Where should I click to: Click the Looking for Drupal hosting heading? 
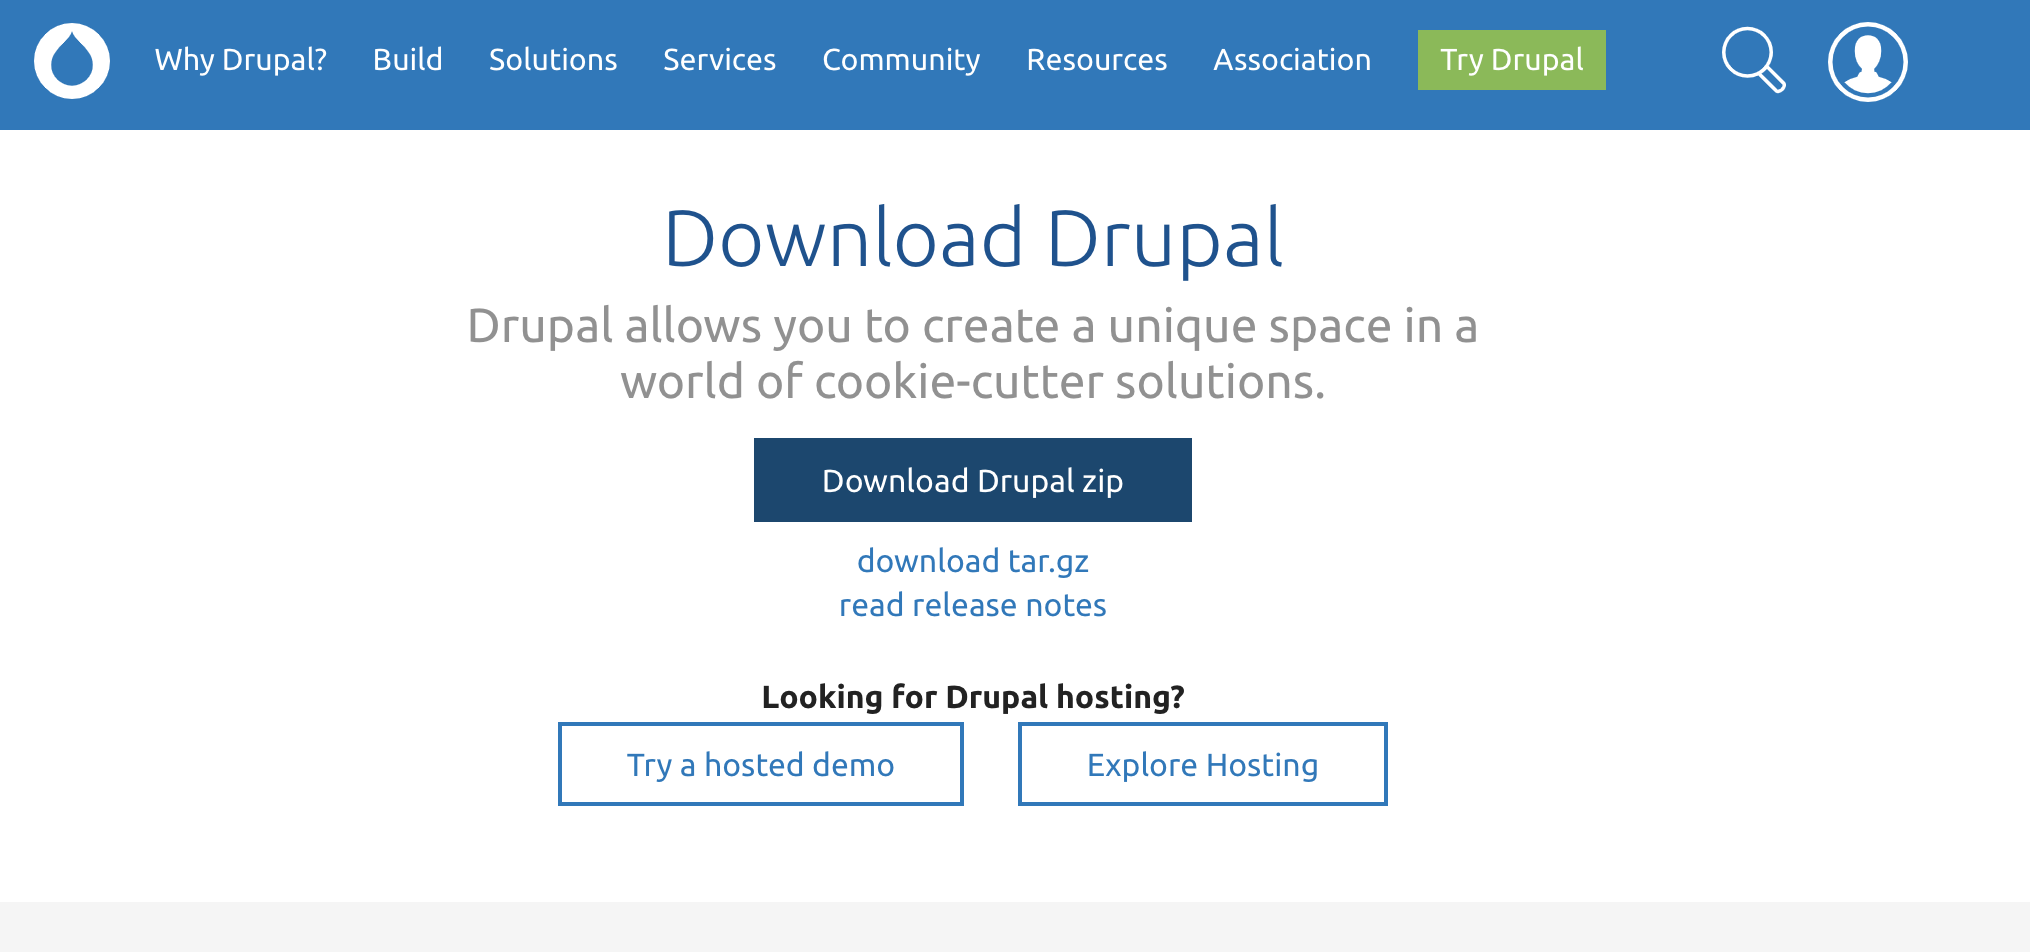tap(972, 697)
